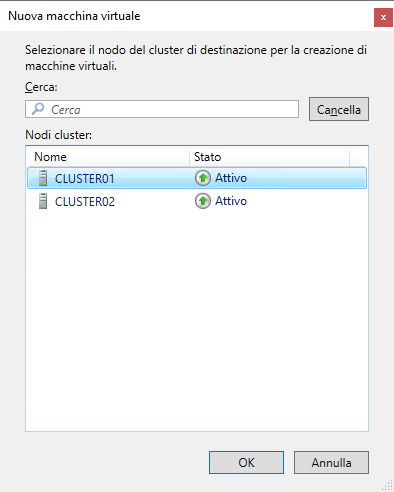Click the Annulla button
The image size is (394, 492).
click(331, 463)
